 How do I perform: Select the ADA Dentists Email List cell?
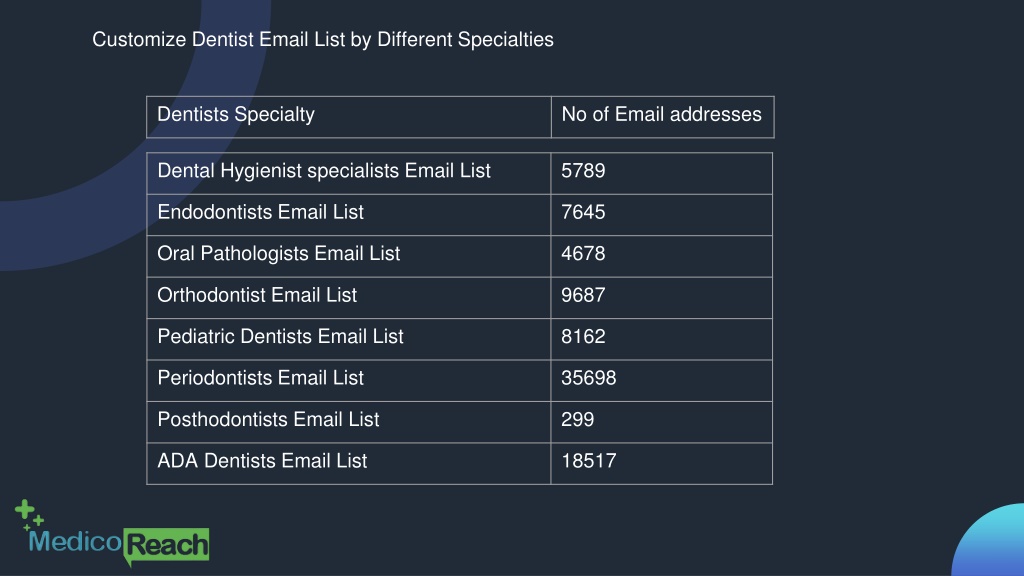click(349, 464)
